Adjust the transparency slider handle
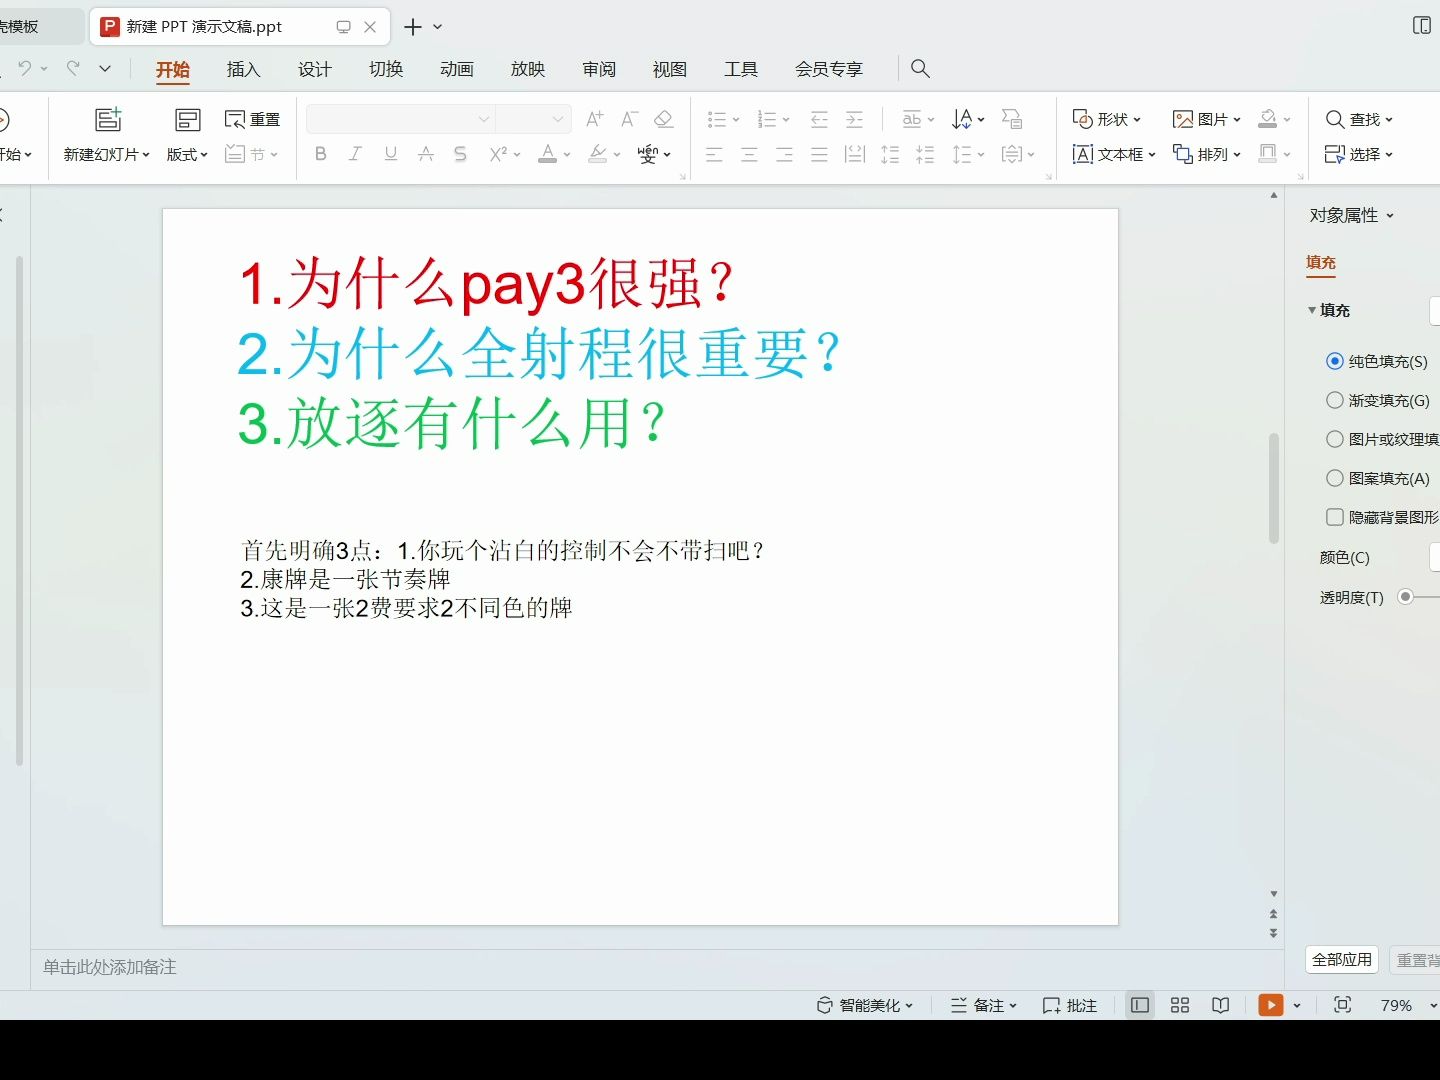The width and height of the screenshot is (1440, 1080). click(x=1405, y=597)
